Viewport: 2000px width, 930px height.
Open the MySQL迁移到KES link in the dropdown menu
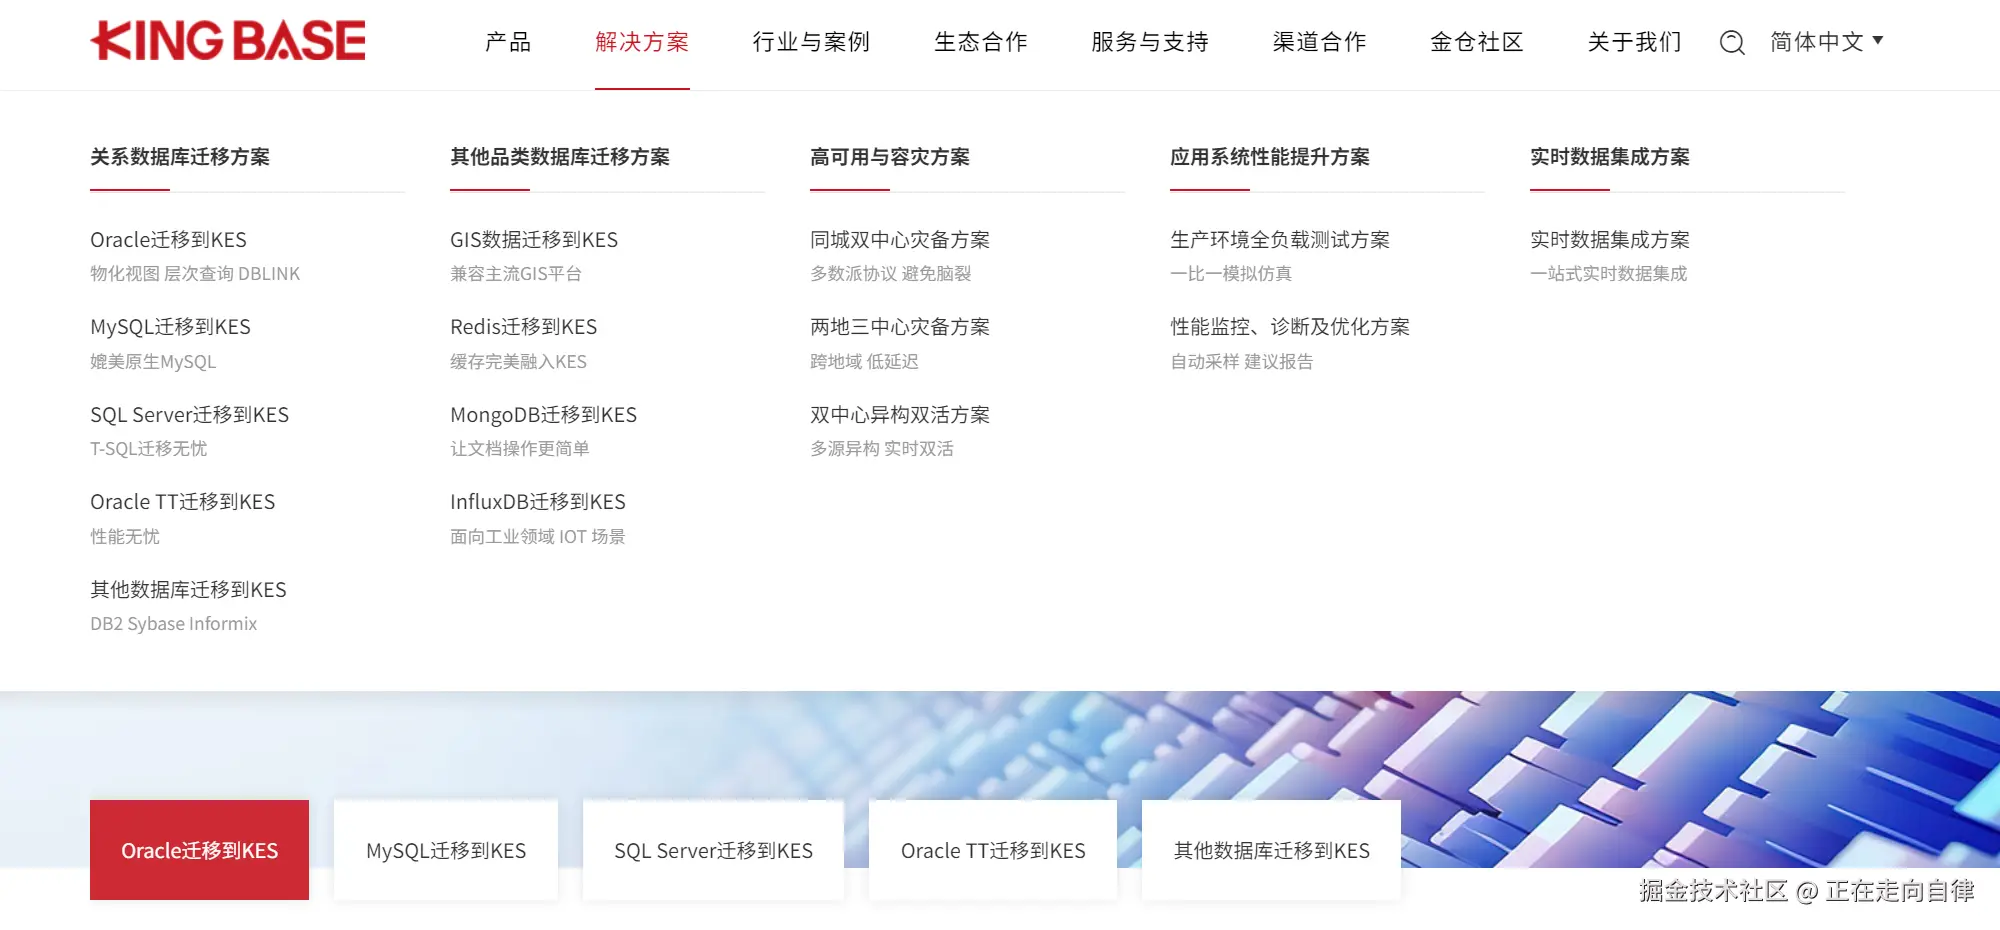(170, 327)
